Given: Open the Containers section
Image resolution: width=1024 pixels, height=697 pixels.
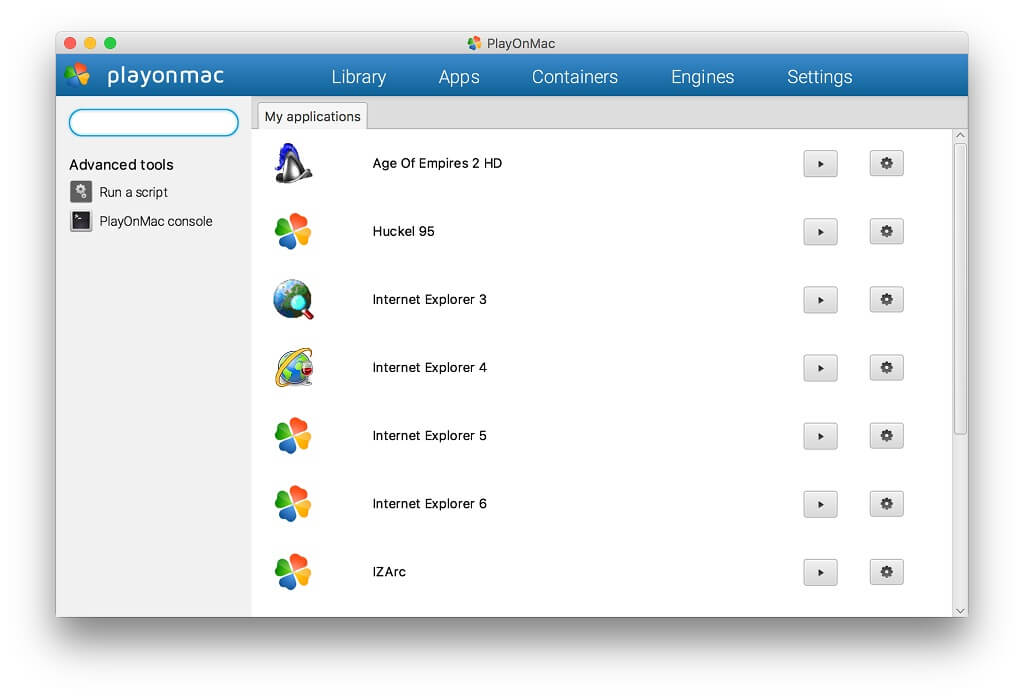Looking at the screenshot, I should tap(575, 76).
